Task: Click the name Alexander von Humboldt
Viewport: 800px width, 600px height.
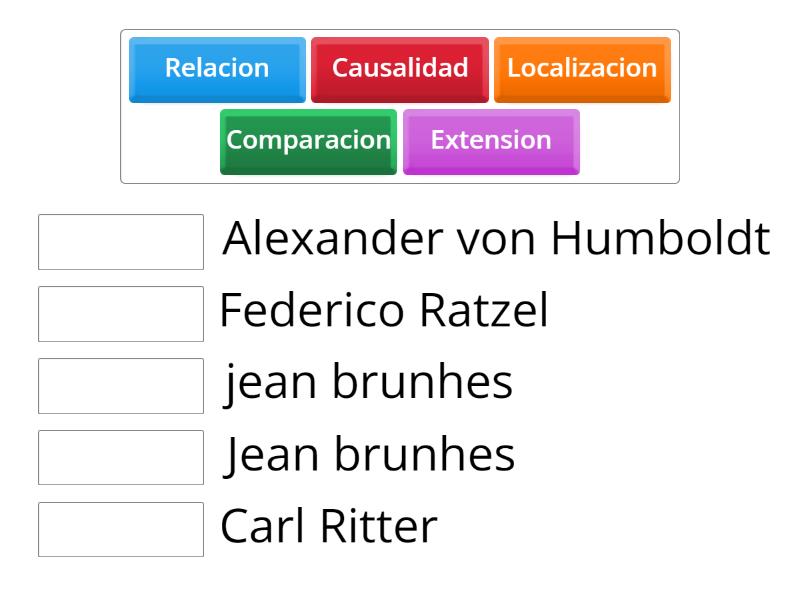Action: tap(495, 239)
